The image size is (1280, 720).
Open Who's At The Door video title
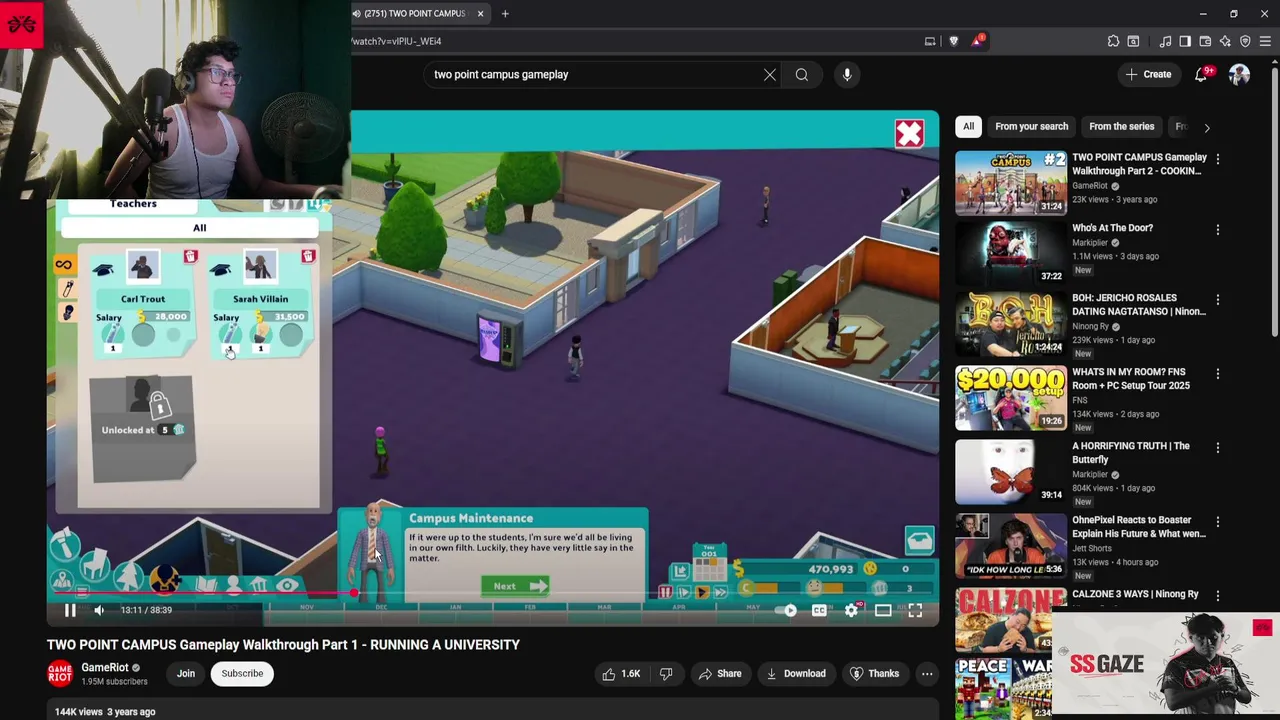[1112, 228]
